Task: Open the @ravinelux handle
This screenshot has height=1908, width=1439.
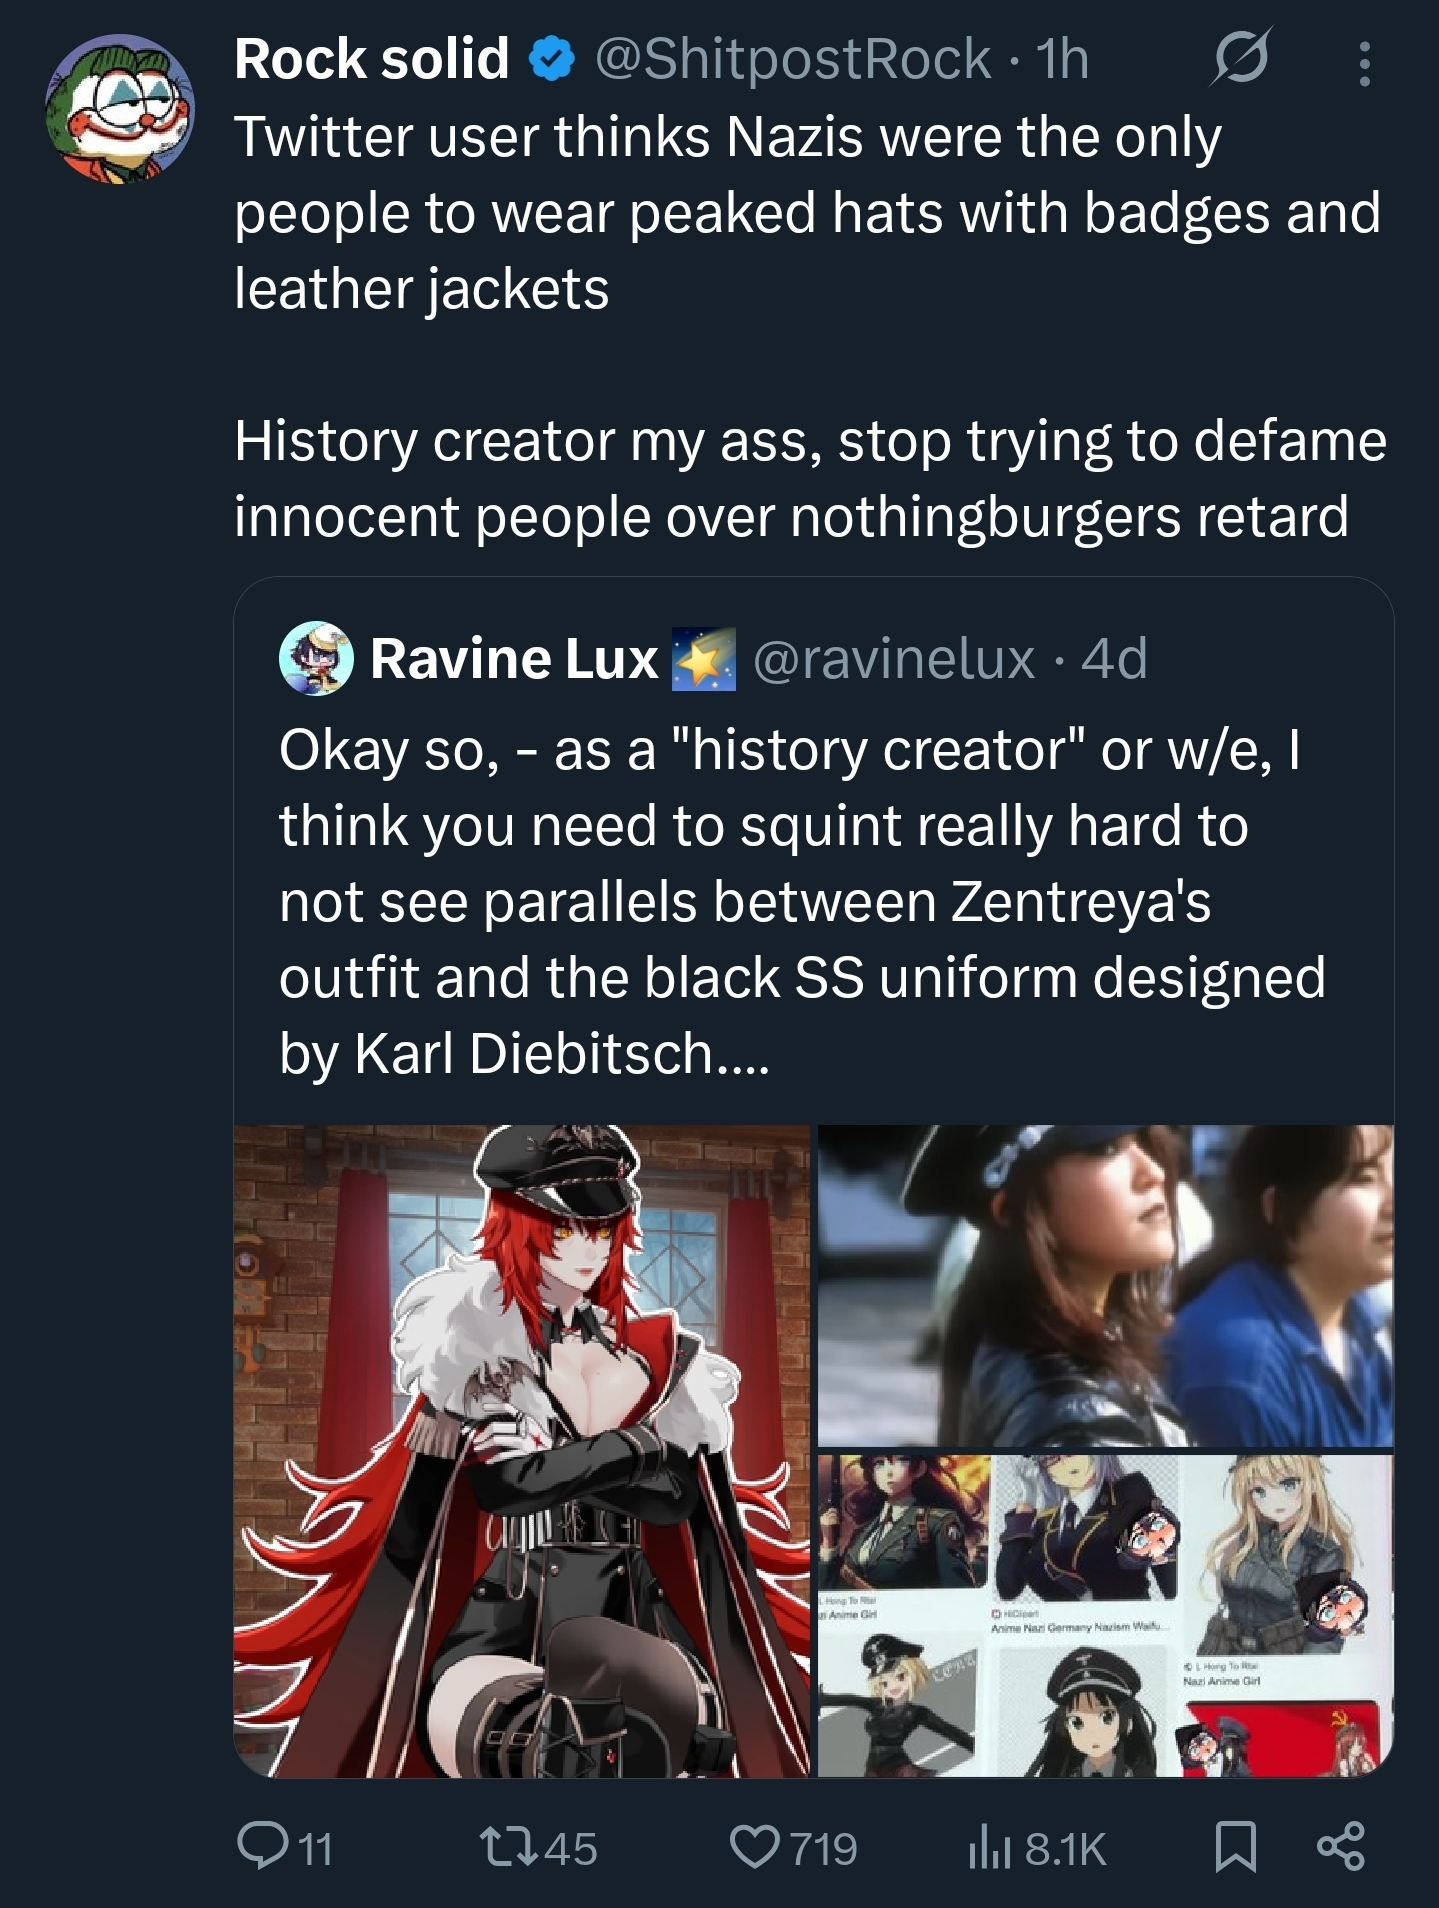Action: 893,659
